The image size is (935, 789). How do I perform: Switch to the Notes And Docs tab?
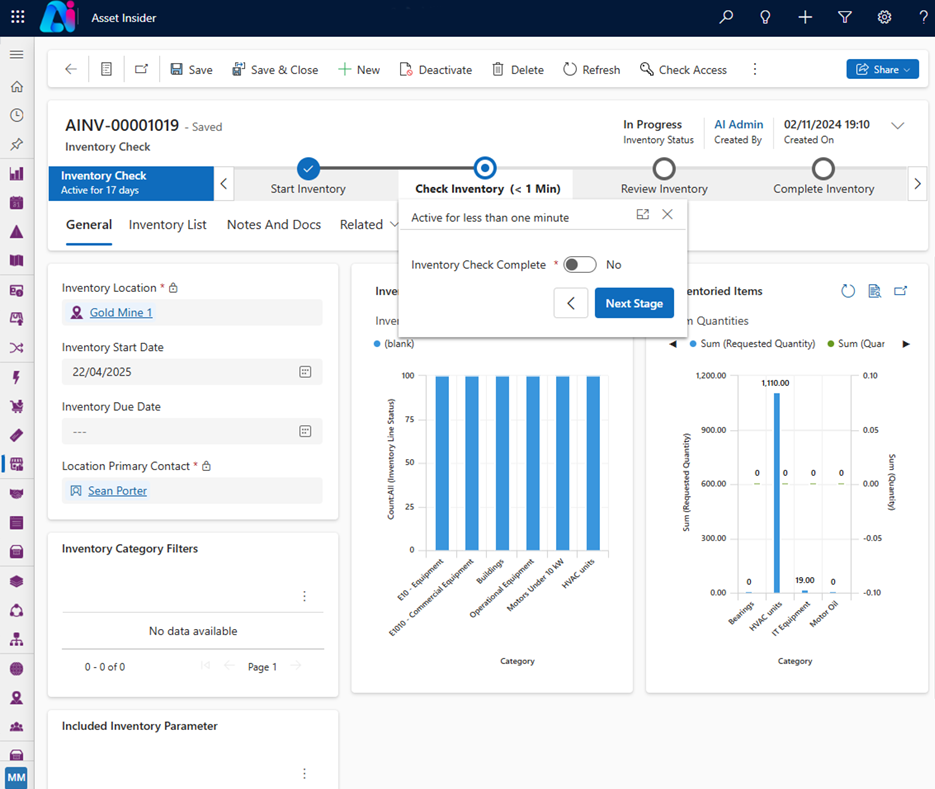click(x=274, y=225)
